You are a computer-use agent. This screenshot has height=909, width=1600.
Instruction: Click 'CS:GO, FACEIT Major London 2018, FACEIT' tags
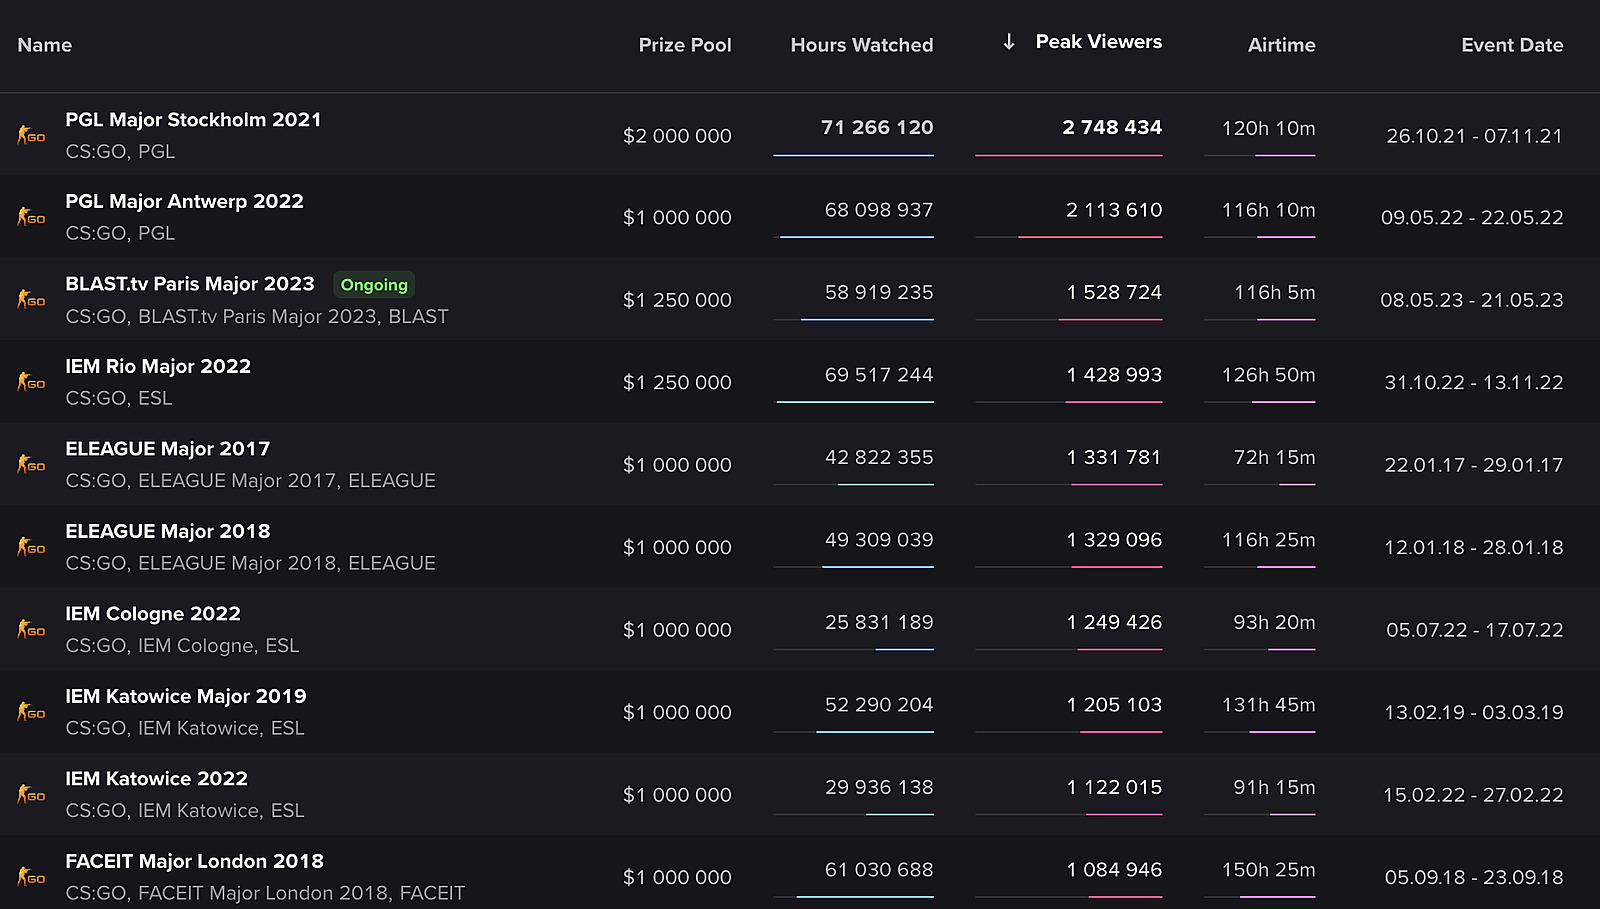265,894
